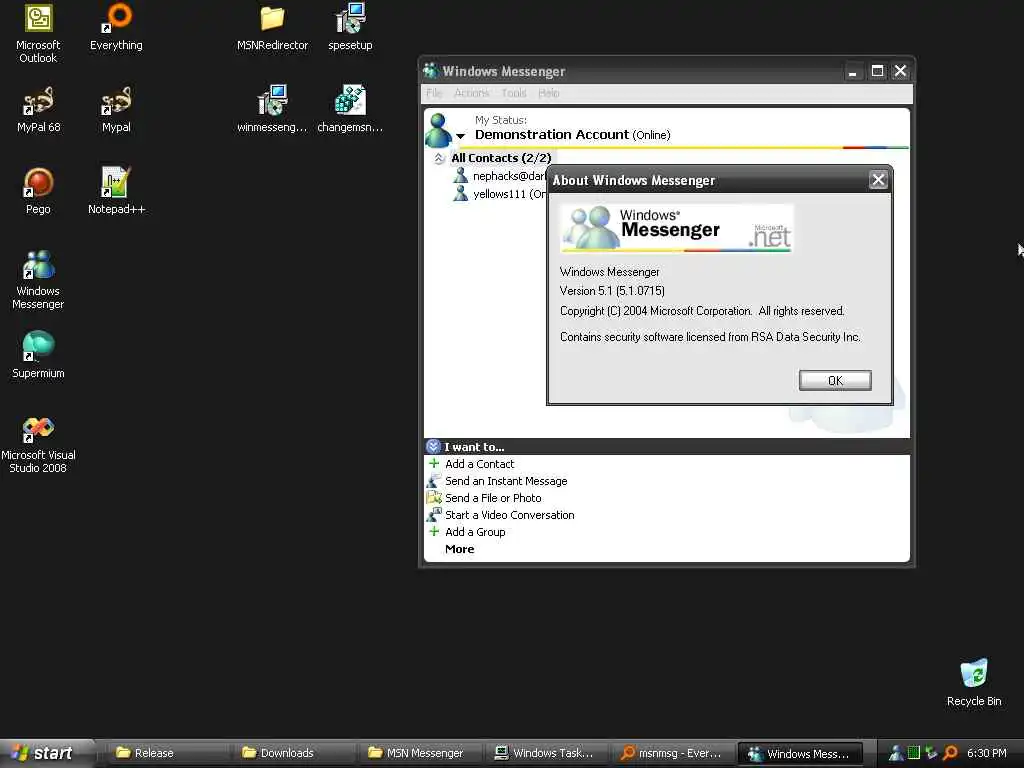Viewport: 1024px width, 768px height.
Task: Open the Tools menu in Messenger
Action: click(514, 93)
